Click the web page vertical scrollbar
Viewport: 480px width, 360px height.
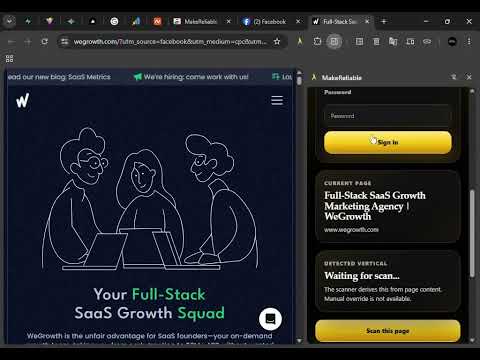coord(299,80)
